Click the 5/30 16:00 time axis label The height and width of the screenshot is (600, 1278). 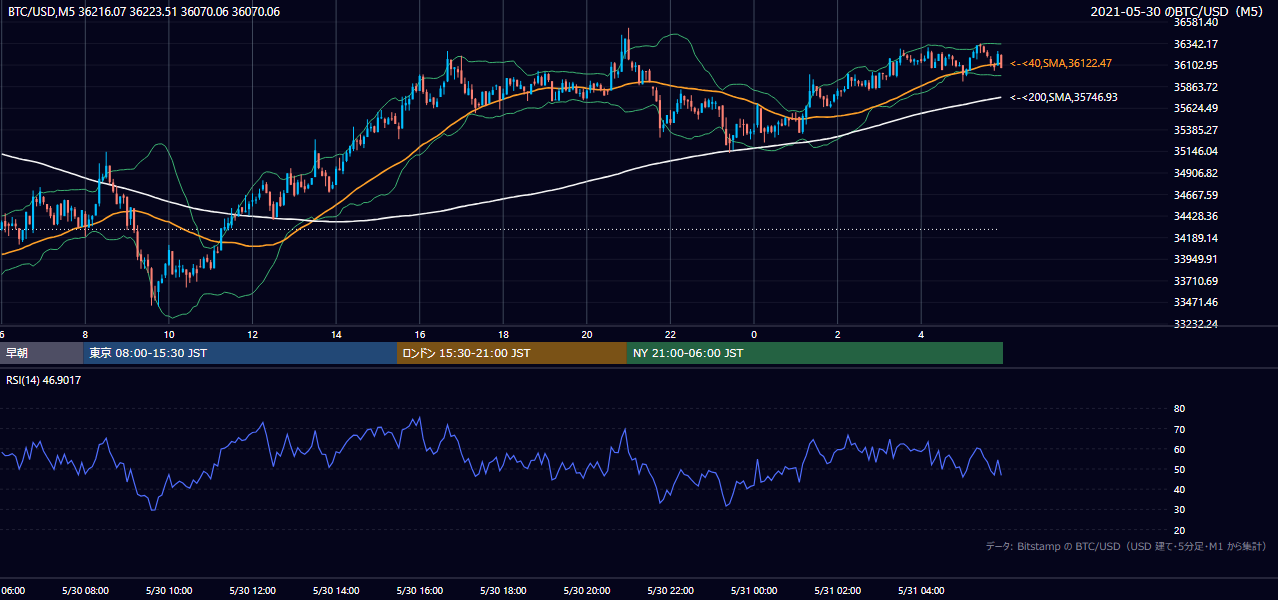(419, 591)
